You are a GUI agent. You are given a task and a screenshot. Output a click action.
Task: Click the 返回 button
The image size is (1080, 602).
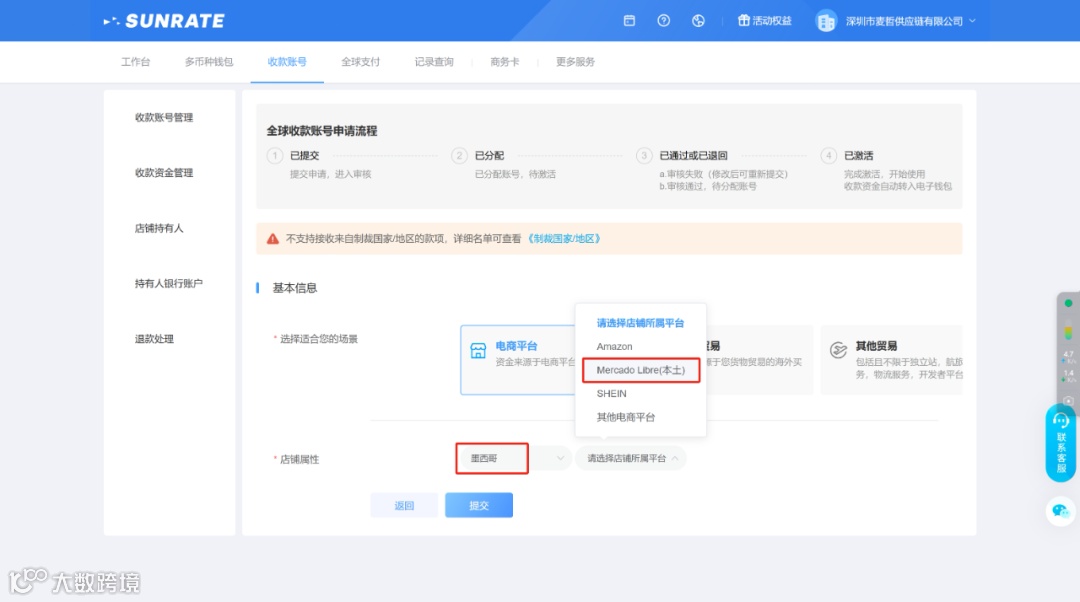(x=404, y=505)
